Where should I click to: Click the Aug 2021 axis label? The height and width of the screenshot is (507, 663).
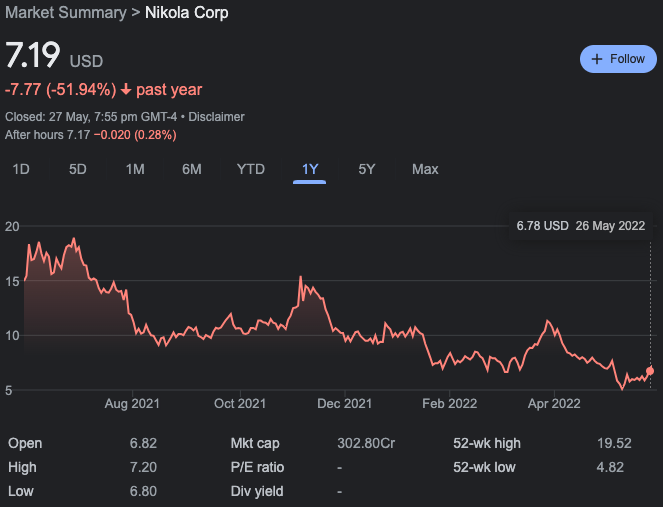point(132,404)
